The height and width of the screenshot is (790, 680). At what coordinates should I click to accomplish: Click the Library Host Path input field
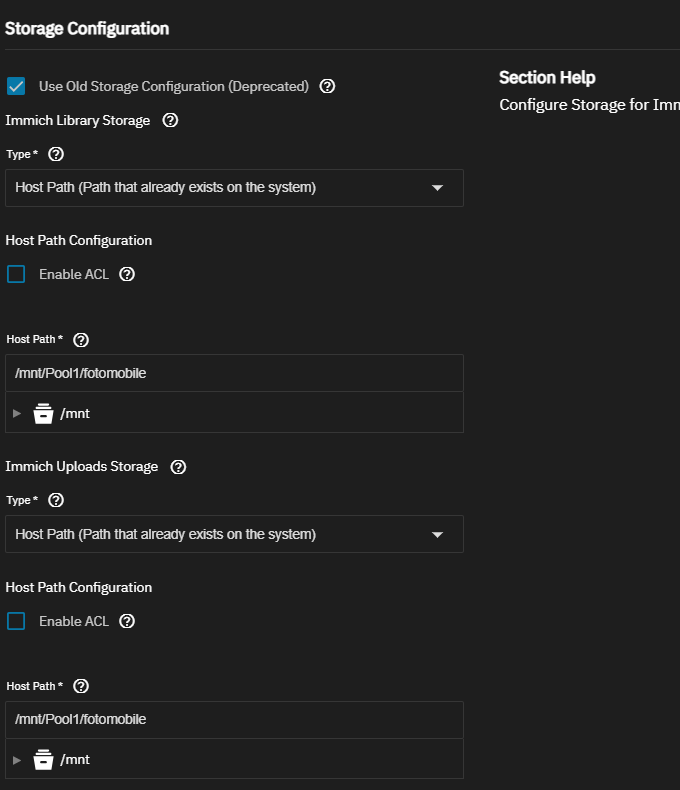[234, 373]
